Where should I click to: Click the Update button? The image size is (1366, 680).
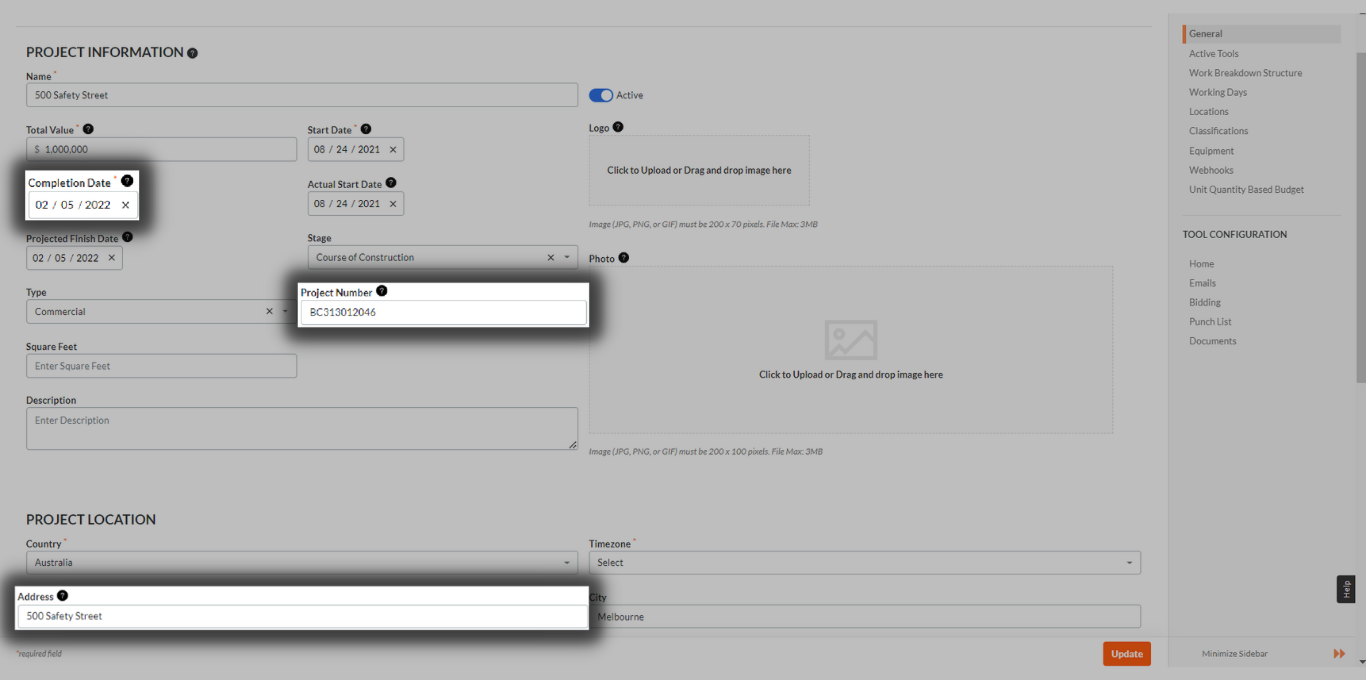[x=1126, y=653]
